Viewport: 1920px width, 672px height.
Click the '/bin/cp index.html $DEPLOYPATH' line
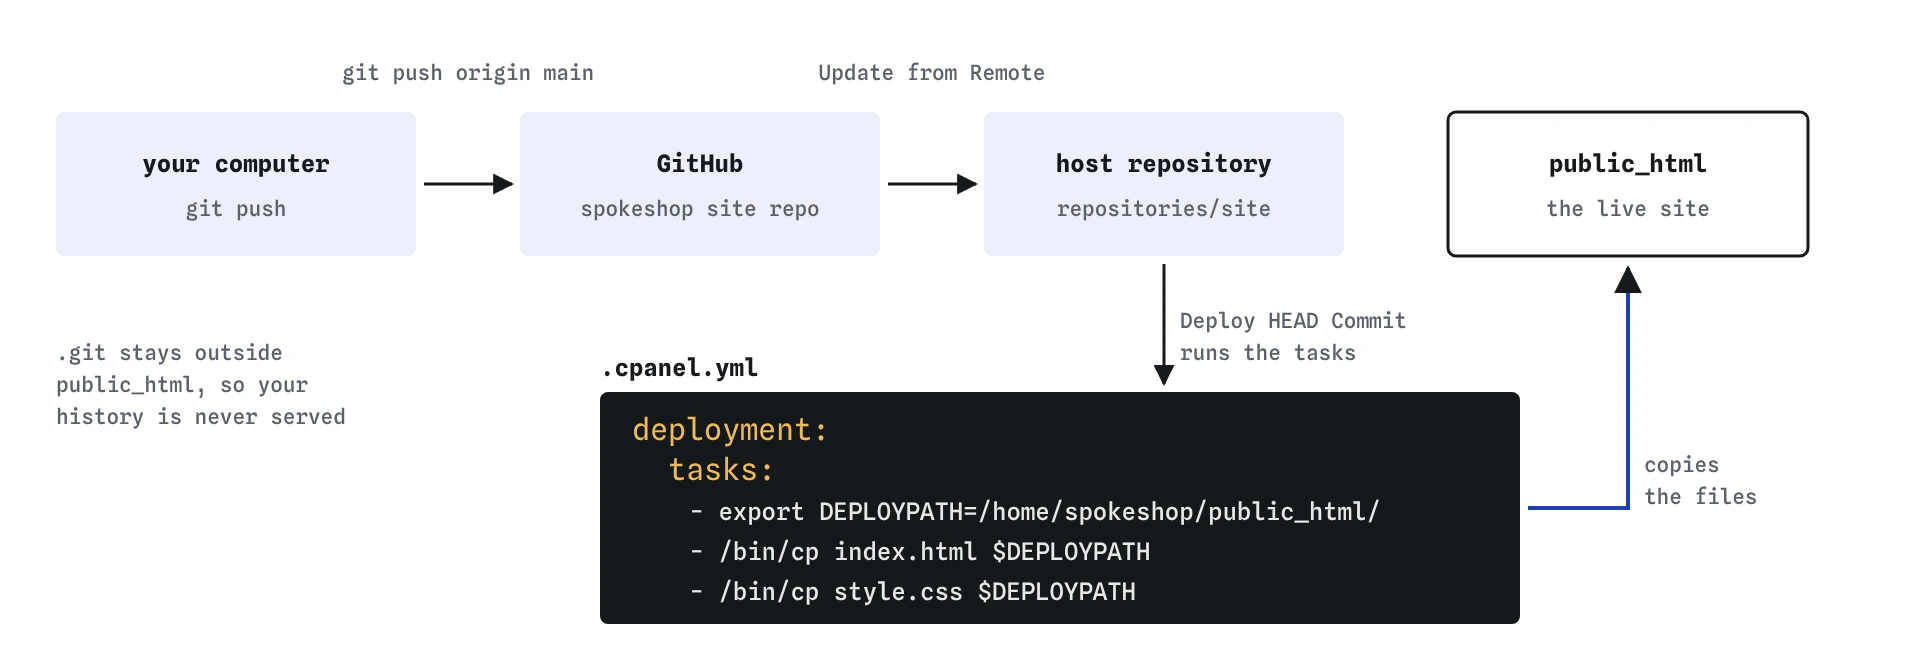[920, 552]
